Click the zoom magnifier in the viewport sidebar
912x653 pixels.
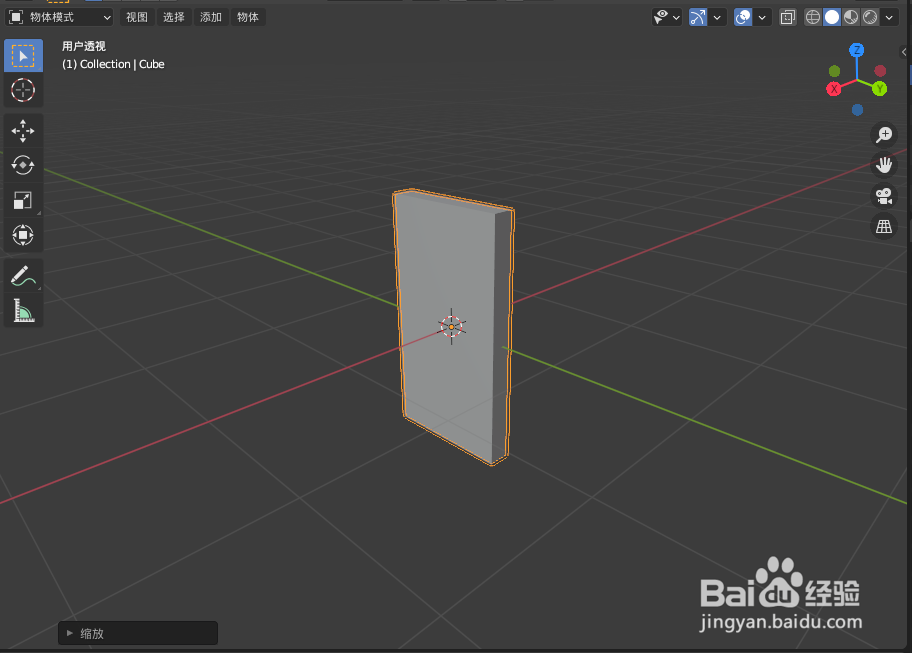[883, 134]
